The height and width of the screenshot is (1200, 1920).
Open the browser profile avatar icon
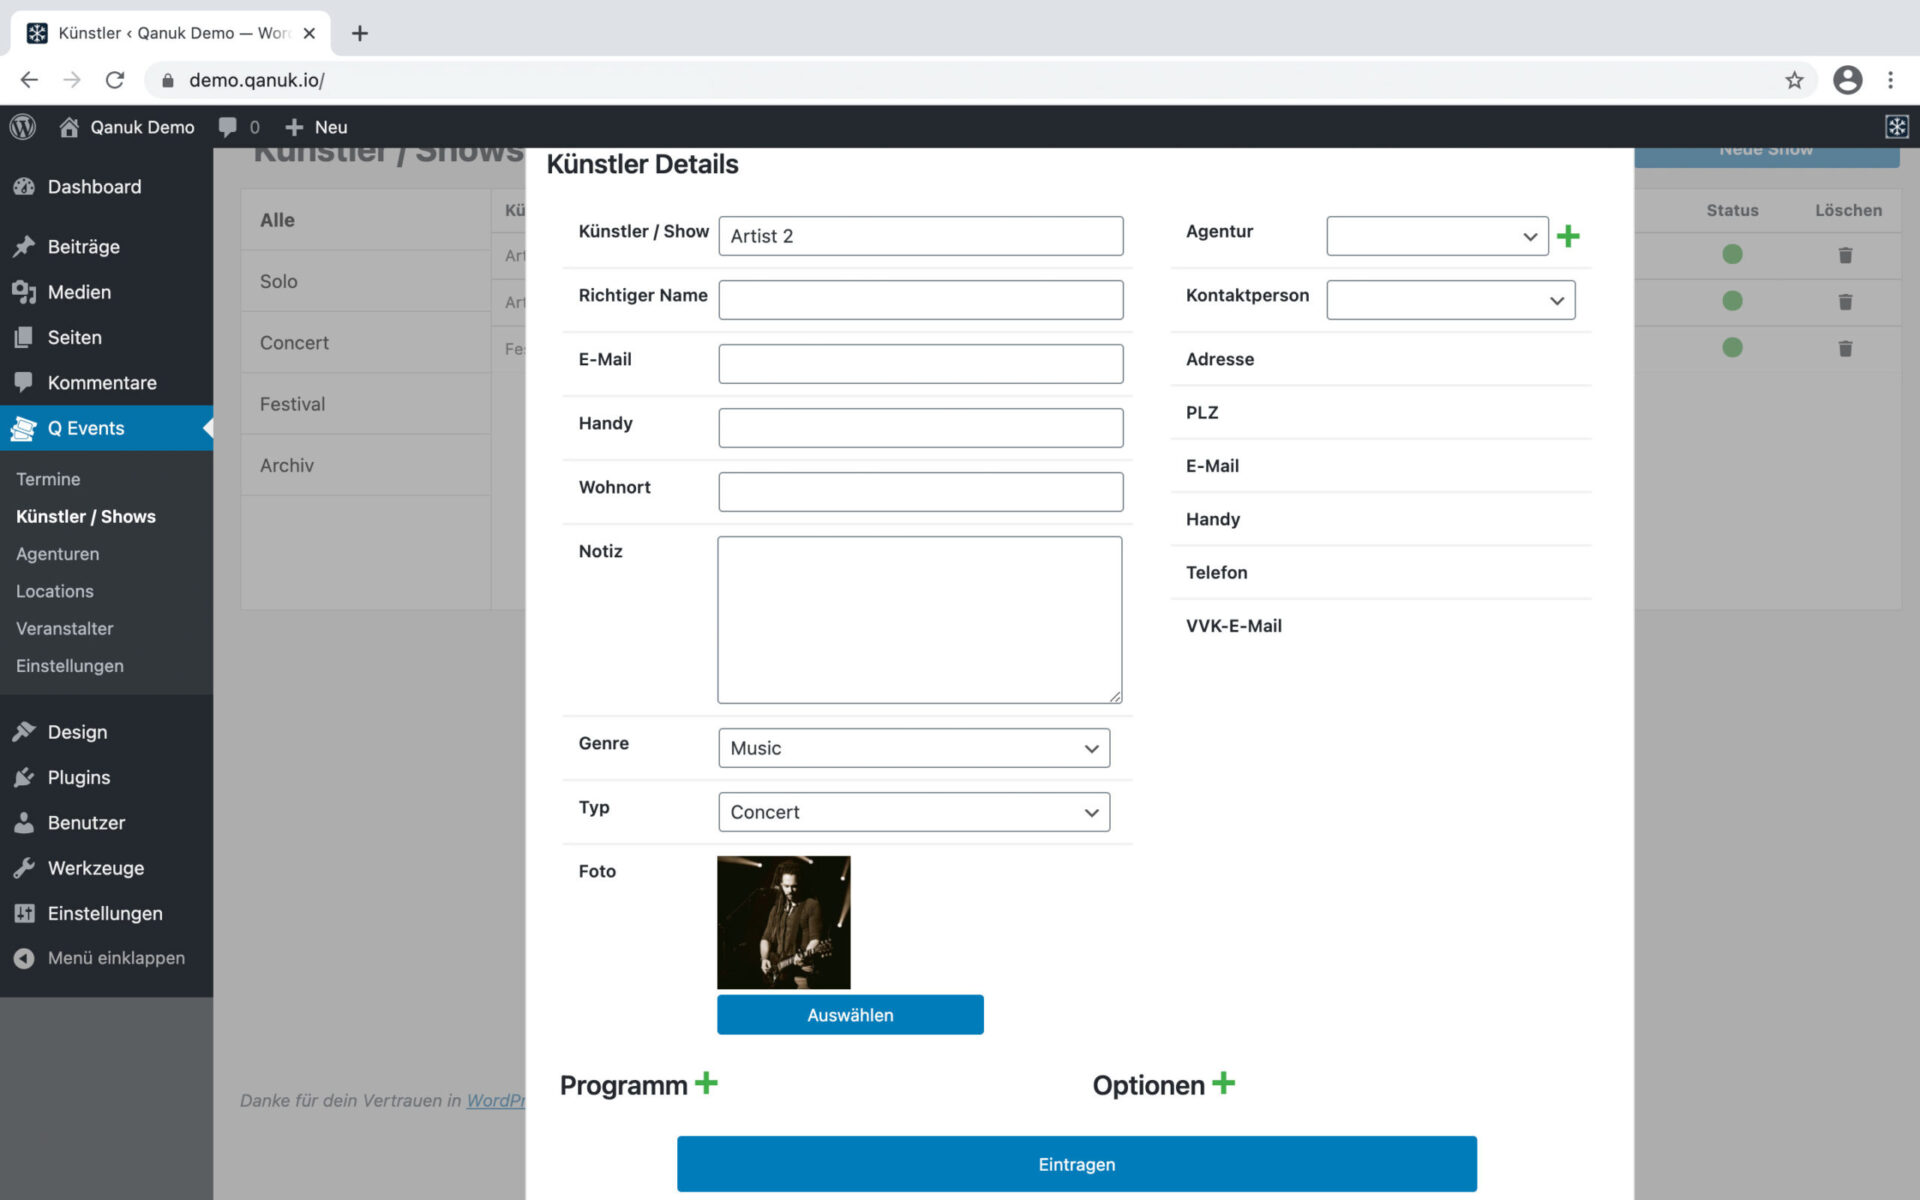(x=1847, y=80)
